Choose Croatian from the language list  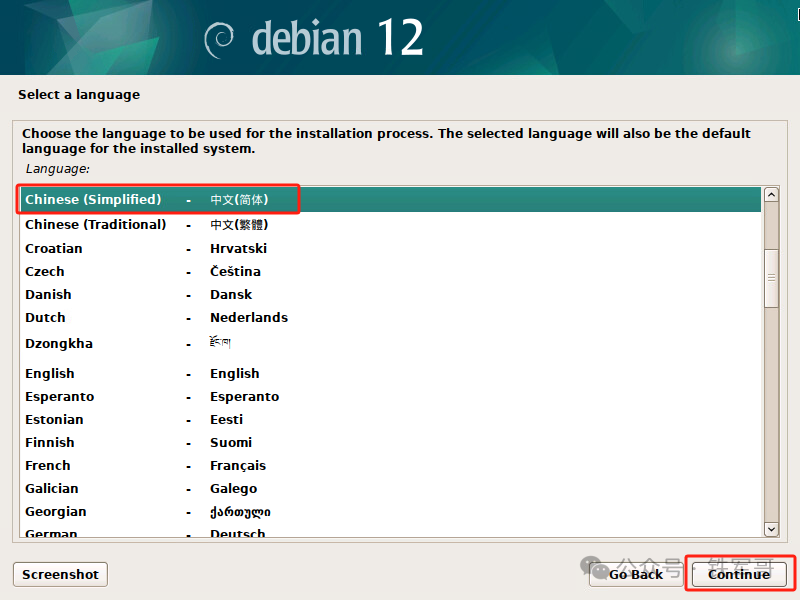click(x=391, y=248)
